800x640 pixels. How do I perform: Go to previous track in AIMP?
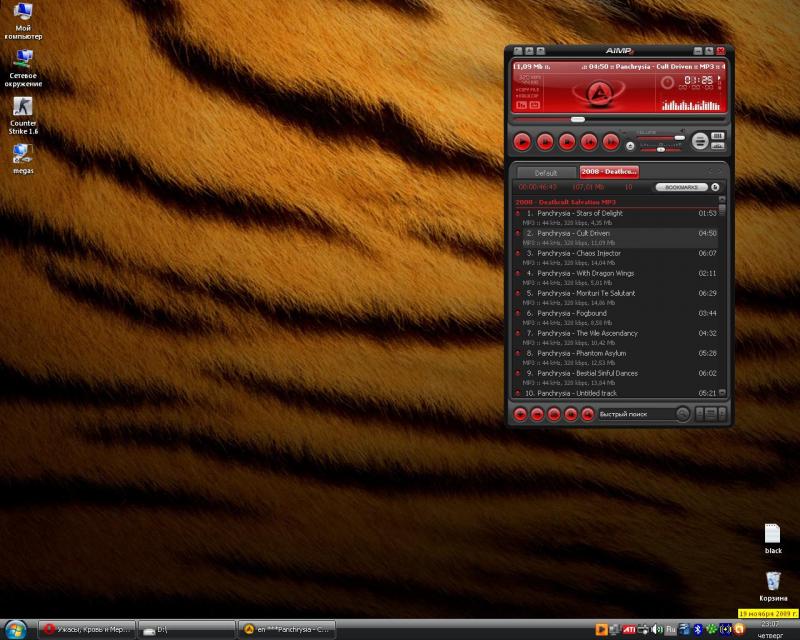(589, 142)
